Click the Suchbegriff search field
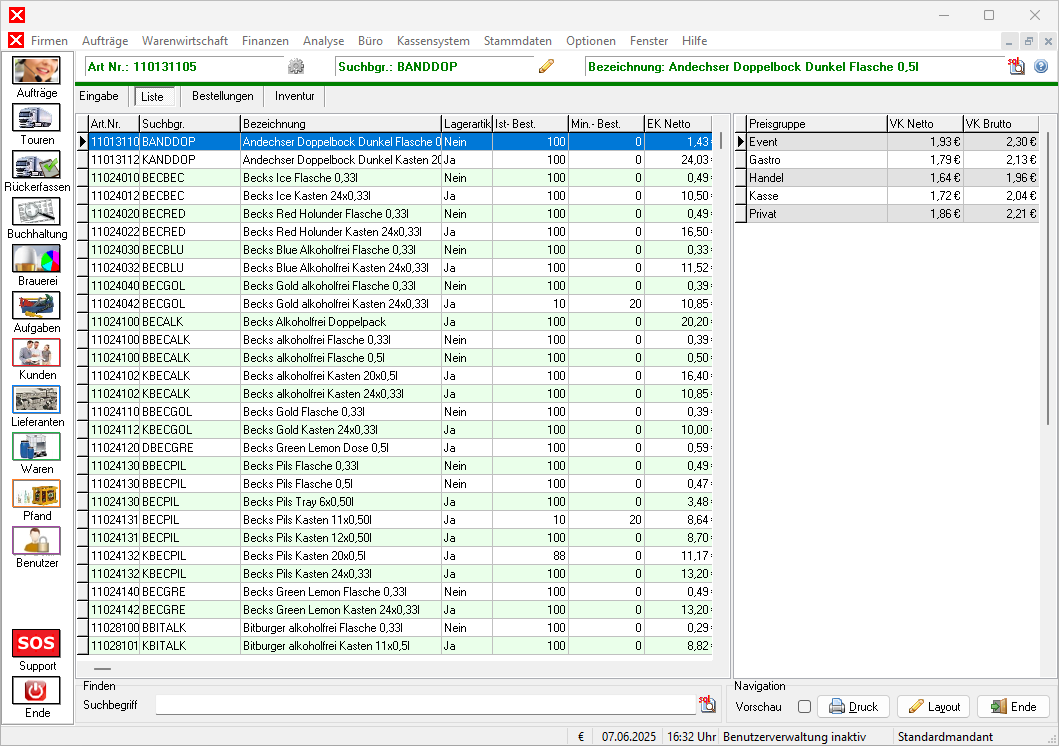The width and height of the screenshot is (1059, 746). tap(425, 705)
